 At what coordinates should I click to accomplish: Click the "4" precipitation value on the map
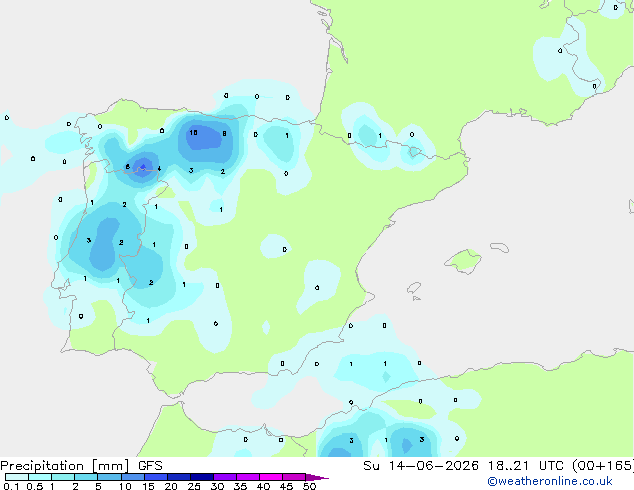coord(159,169)
